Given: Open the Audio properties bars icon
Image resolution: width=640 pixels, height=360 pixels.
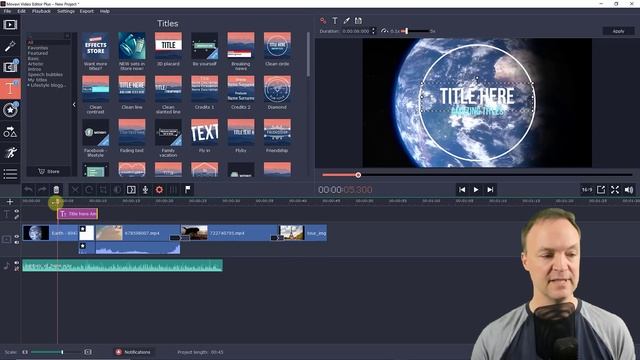Looking at the screenshot, I should tap(173, 189).
